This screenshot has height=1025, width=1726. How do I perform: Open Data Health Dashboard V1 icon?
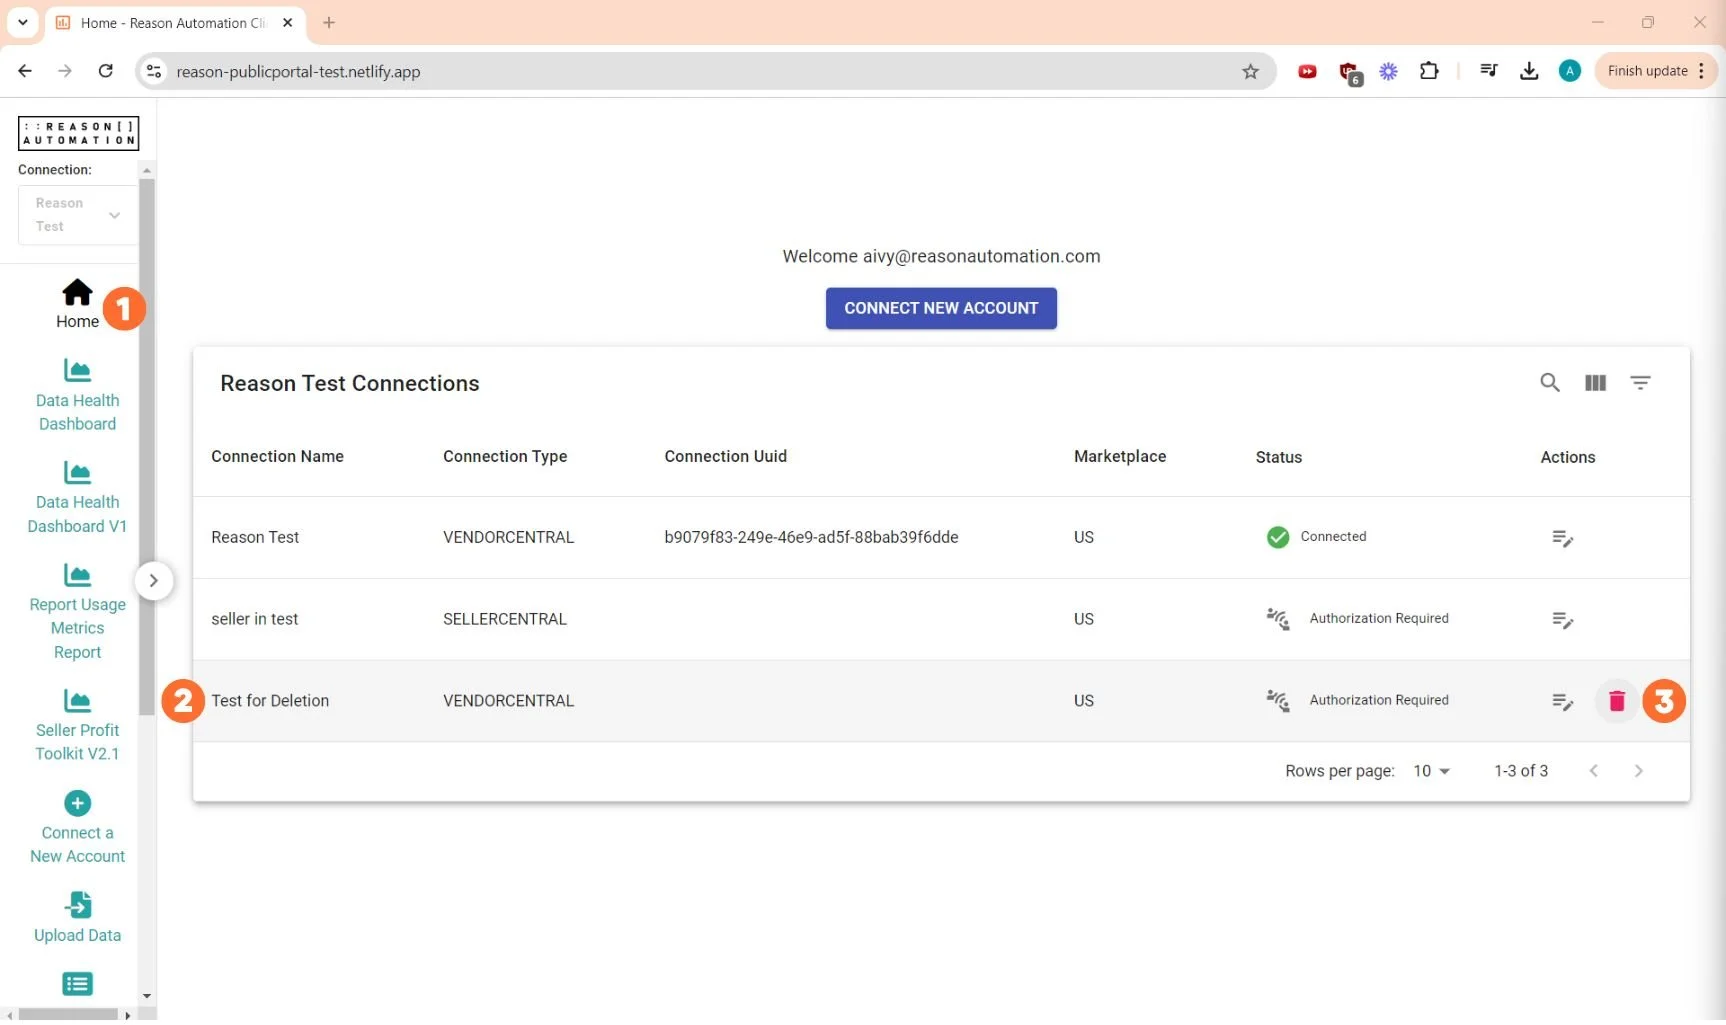[77, 472]
